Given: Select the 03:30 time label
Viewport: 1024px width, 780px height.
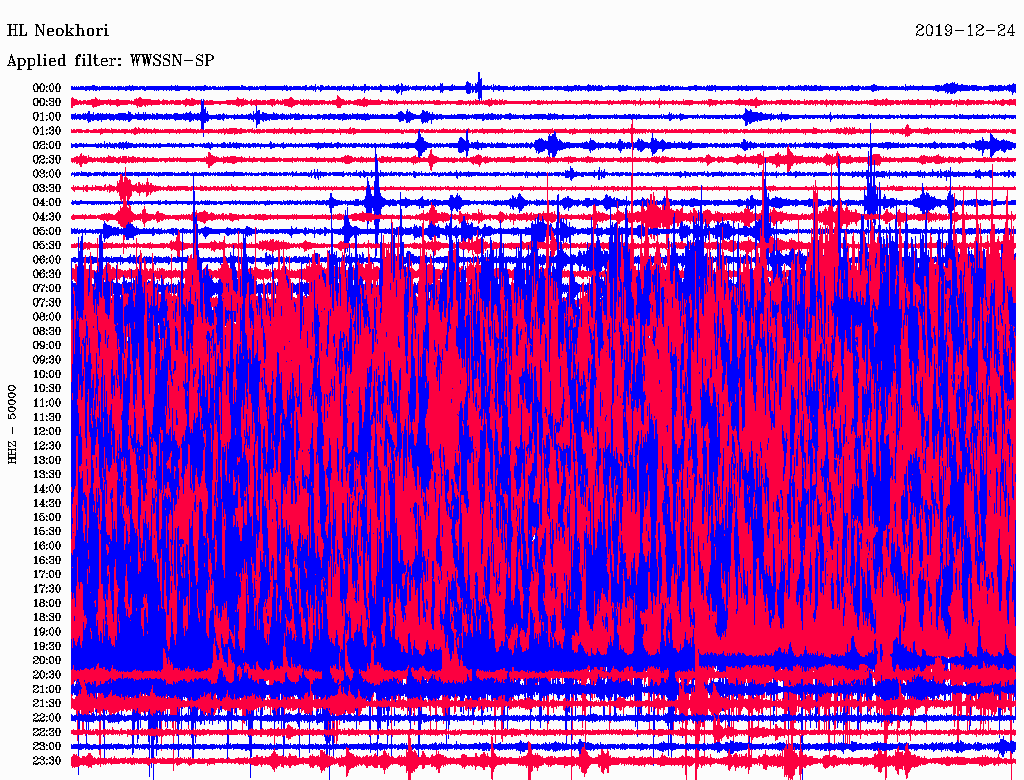Looking at the screenshot, I should (47, 188).
